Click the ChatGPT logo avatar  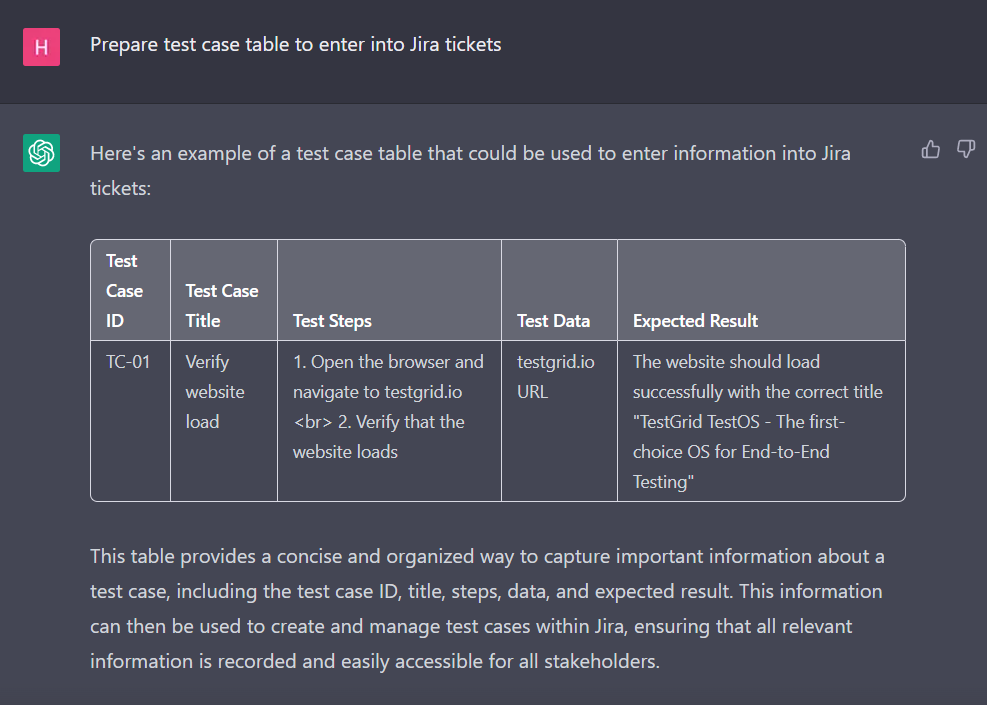pyautogui.click(x=42, y=153)
